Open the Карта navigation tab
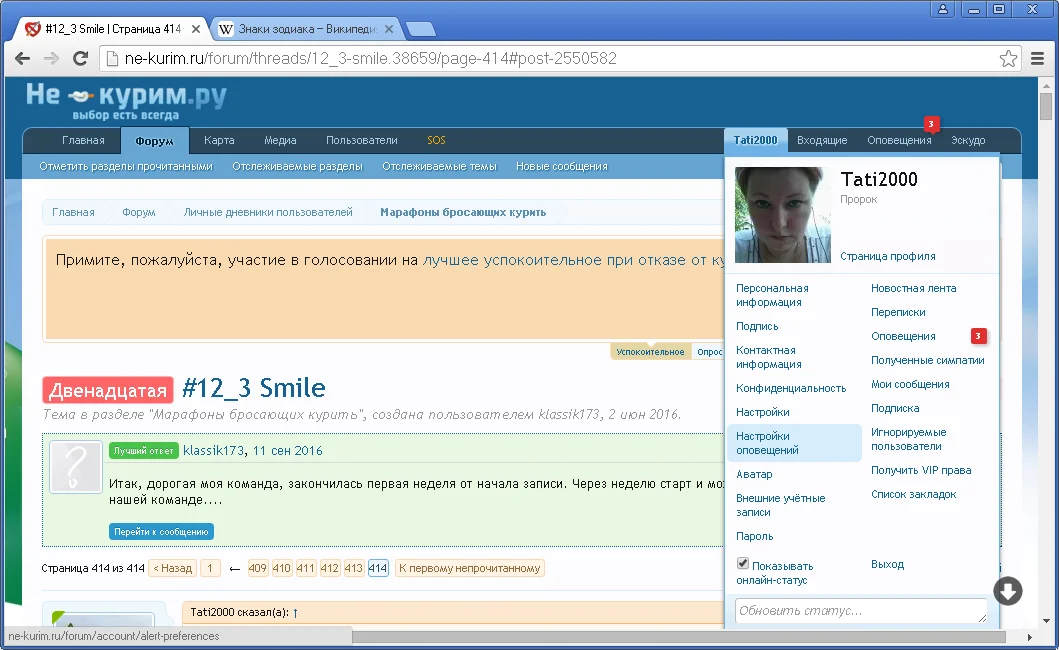This screenshot has height=650, width=1059. click(x=219, y=140)
